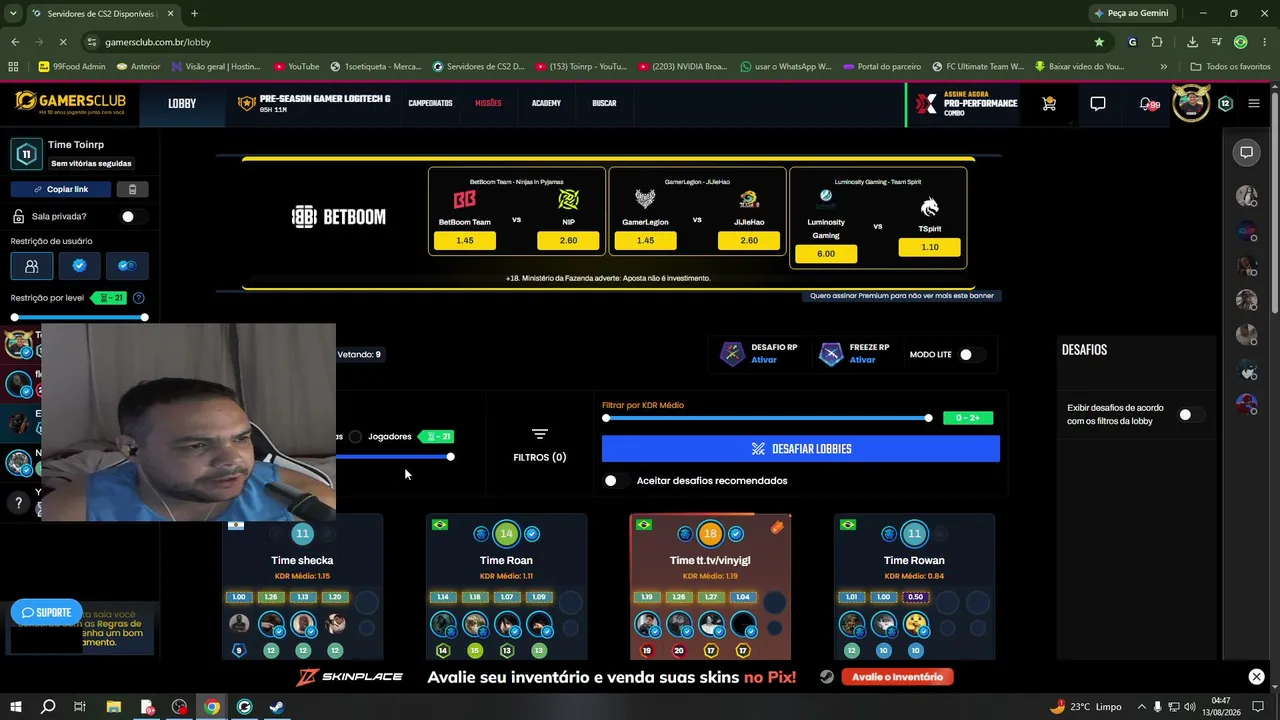Viewport: 1280px width, 720px height.
Task: Click the chat panel icon in right sidebar
Action: pos(1247,153)
